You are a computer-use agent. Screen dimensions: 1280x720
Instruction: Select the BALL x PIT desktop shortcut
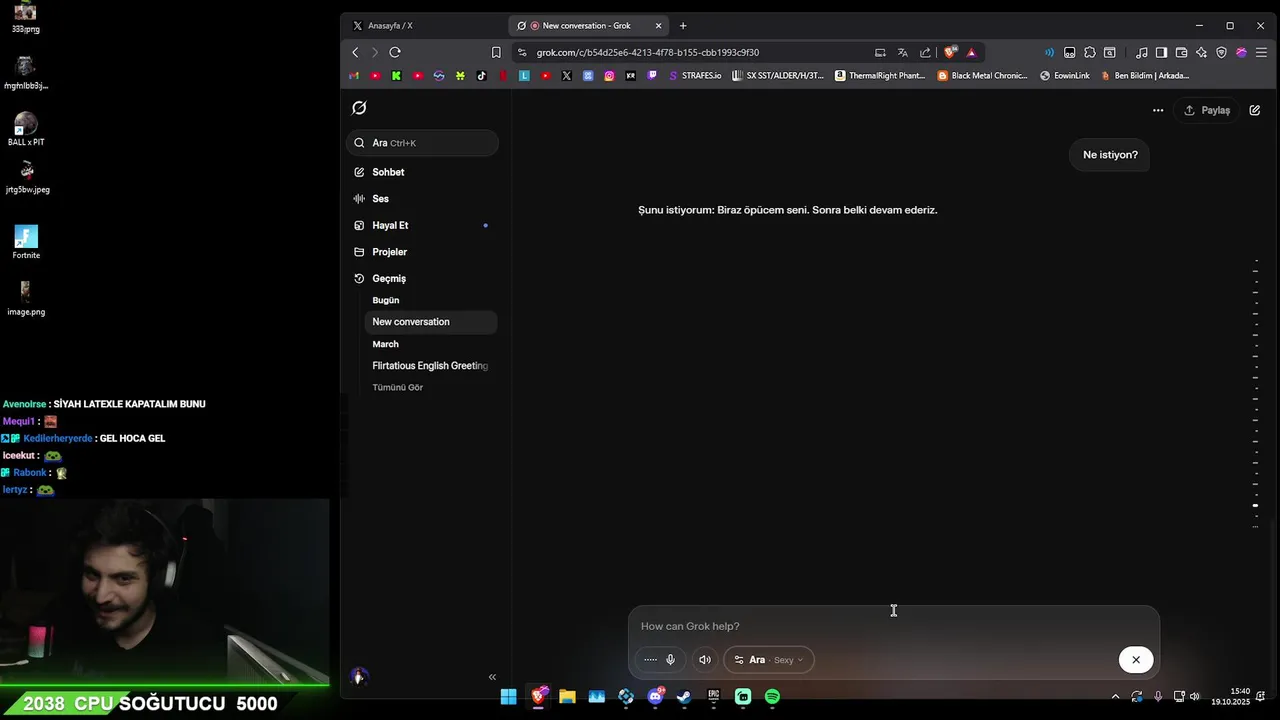26,129
